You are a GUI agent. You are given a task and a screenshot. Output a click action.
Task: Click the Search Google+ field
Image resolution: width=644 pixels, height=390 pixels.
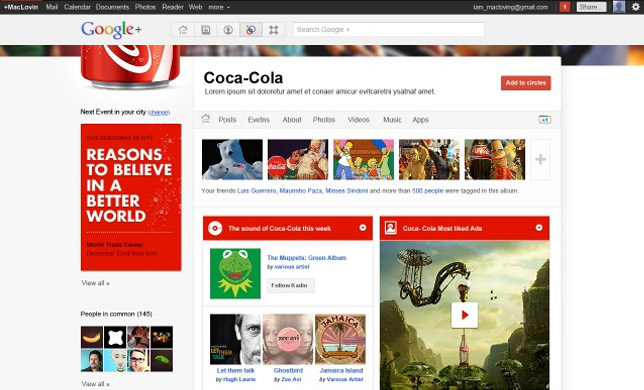(x=389, y=30)
